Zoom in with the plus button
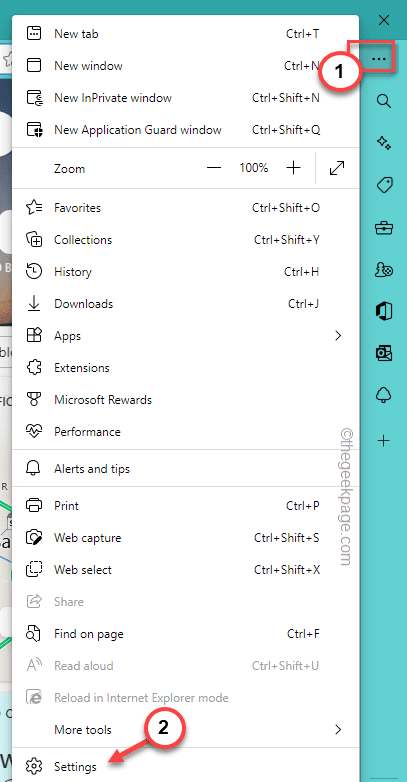The height and width of the screenshot is (782, 407). point(293,168)
